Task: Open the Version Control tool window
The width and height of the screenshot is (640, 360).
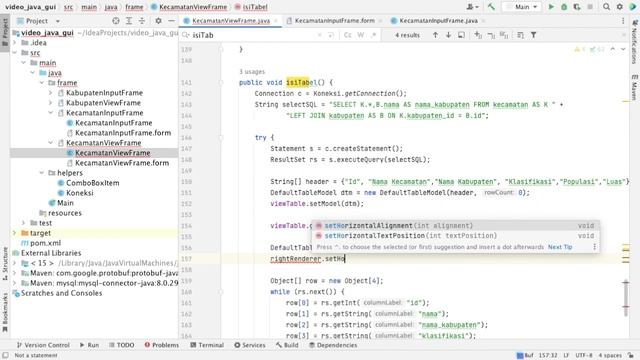Action: [43, 345]
